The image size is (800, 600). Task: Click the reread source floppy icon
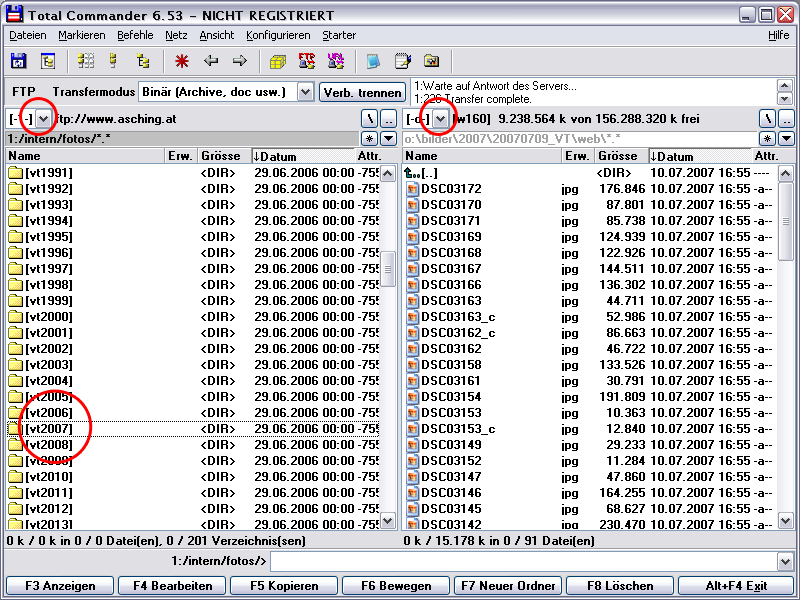18,61
